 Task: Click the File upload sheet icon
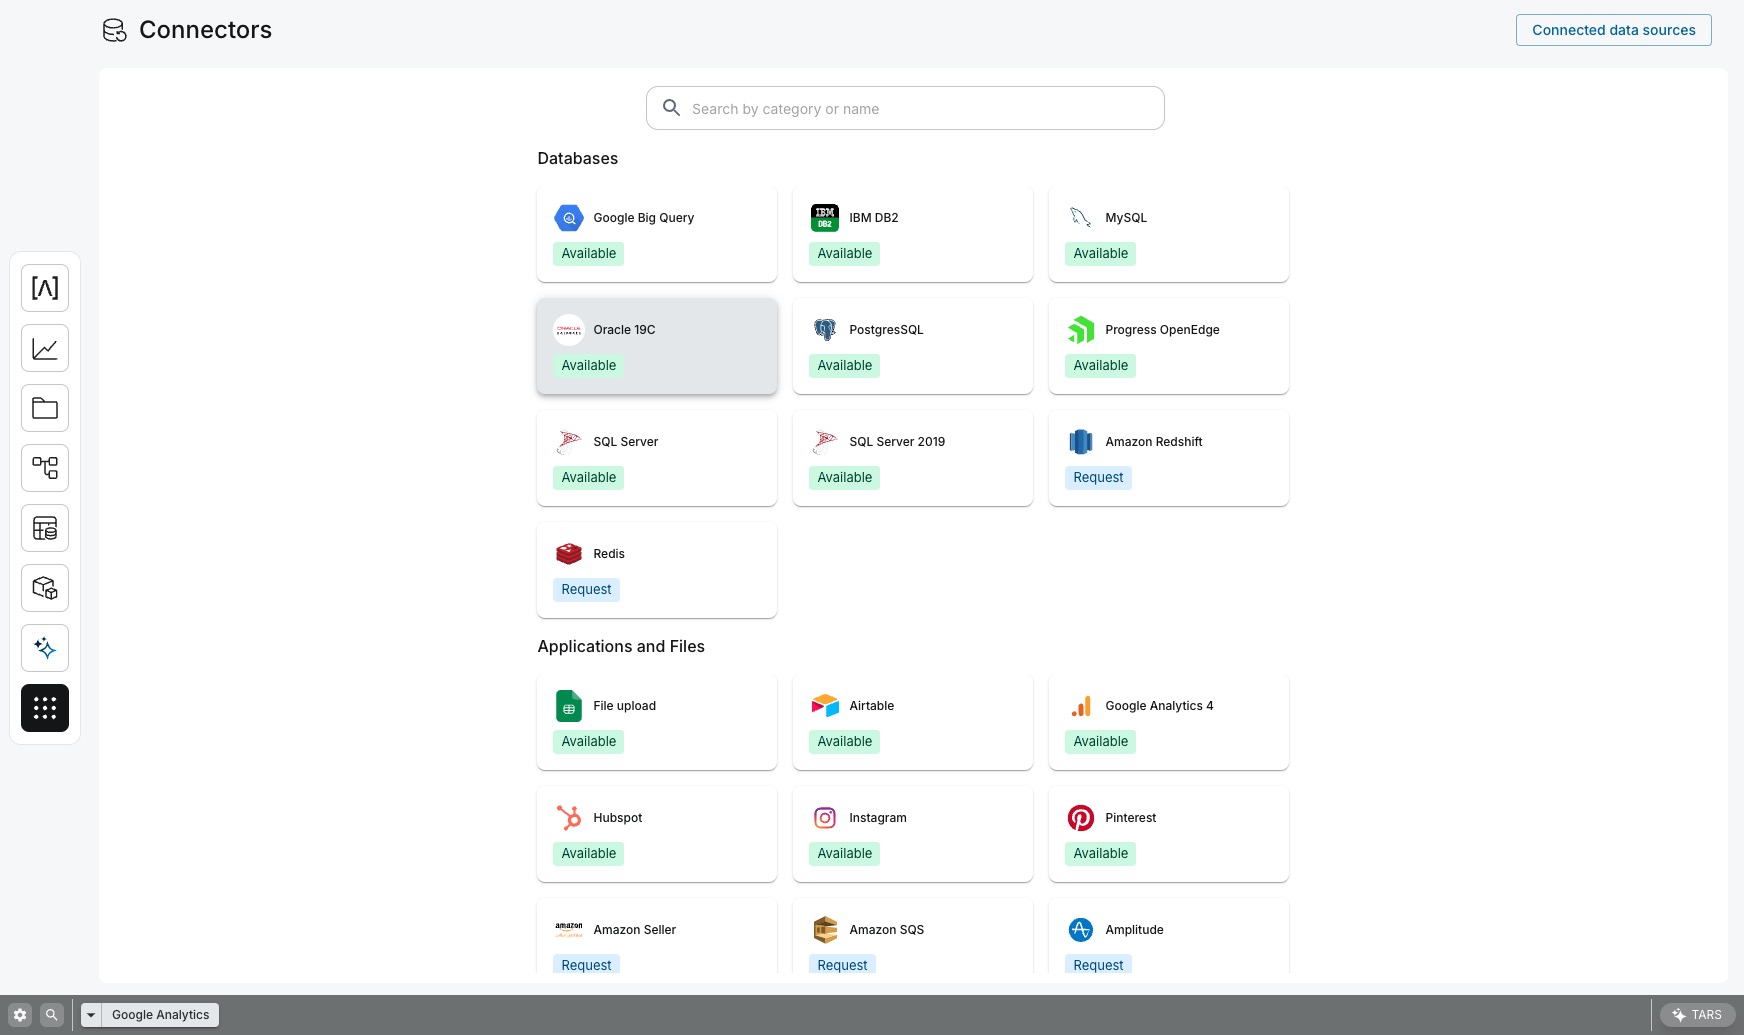point(569,706)
